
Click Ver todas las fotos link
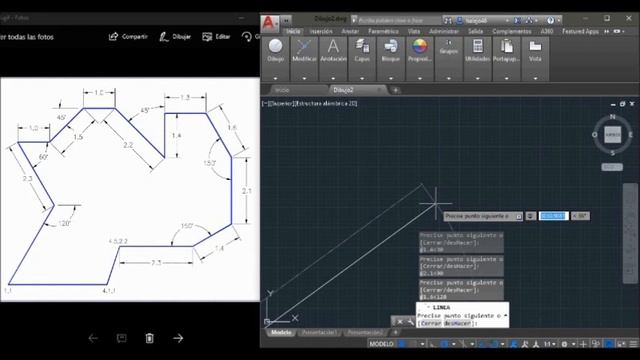click(x=27, y=37)
